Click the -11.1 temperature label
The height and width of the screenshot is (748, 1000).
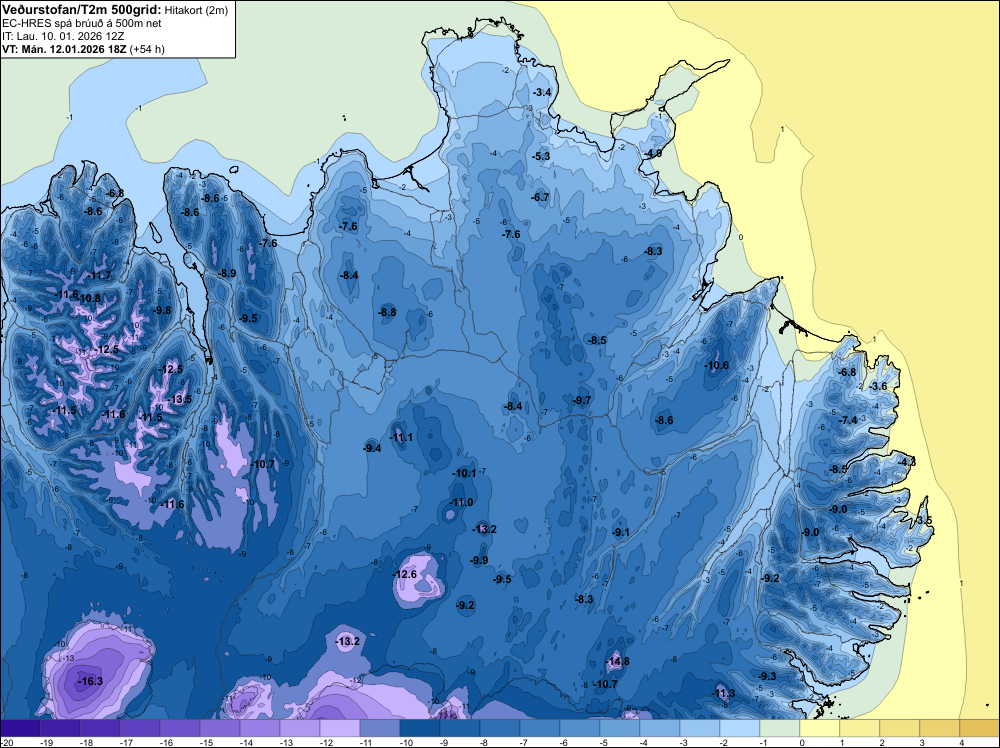[x=401, y=437]
